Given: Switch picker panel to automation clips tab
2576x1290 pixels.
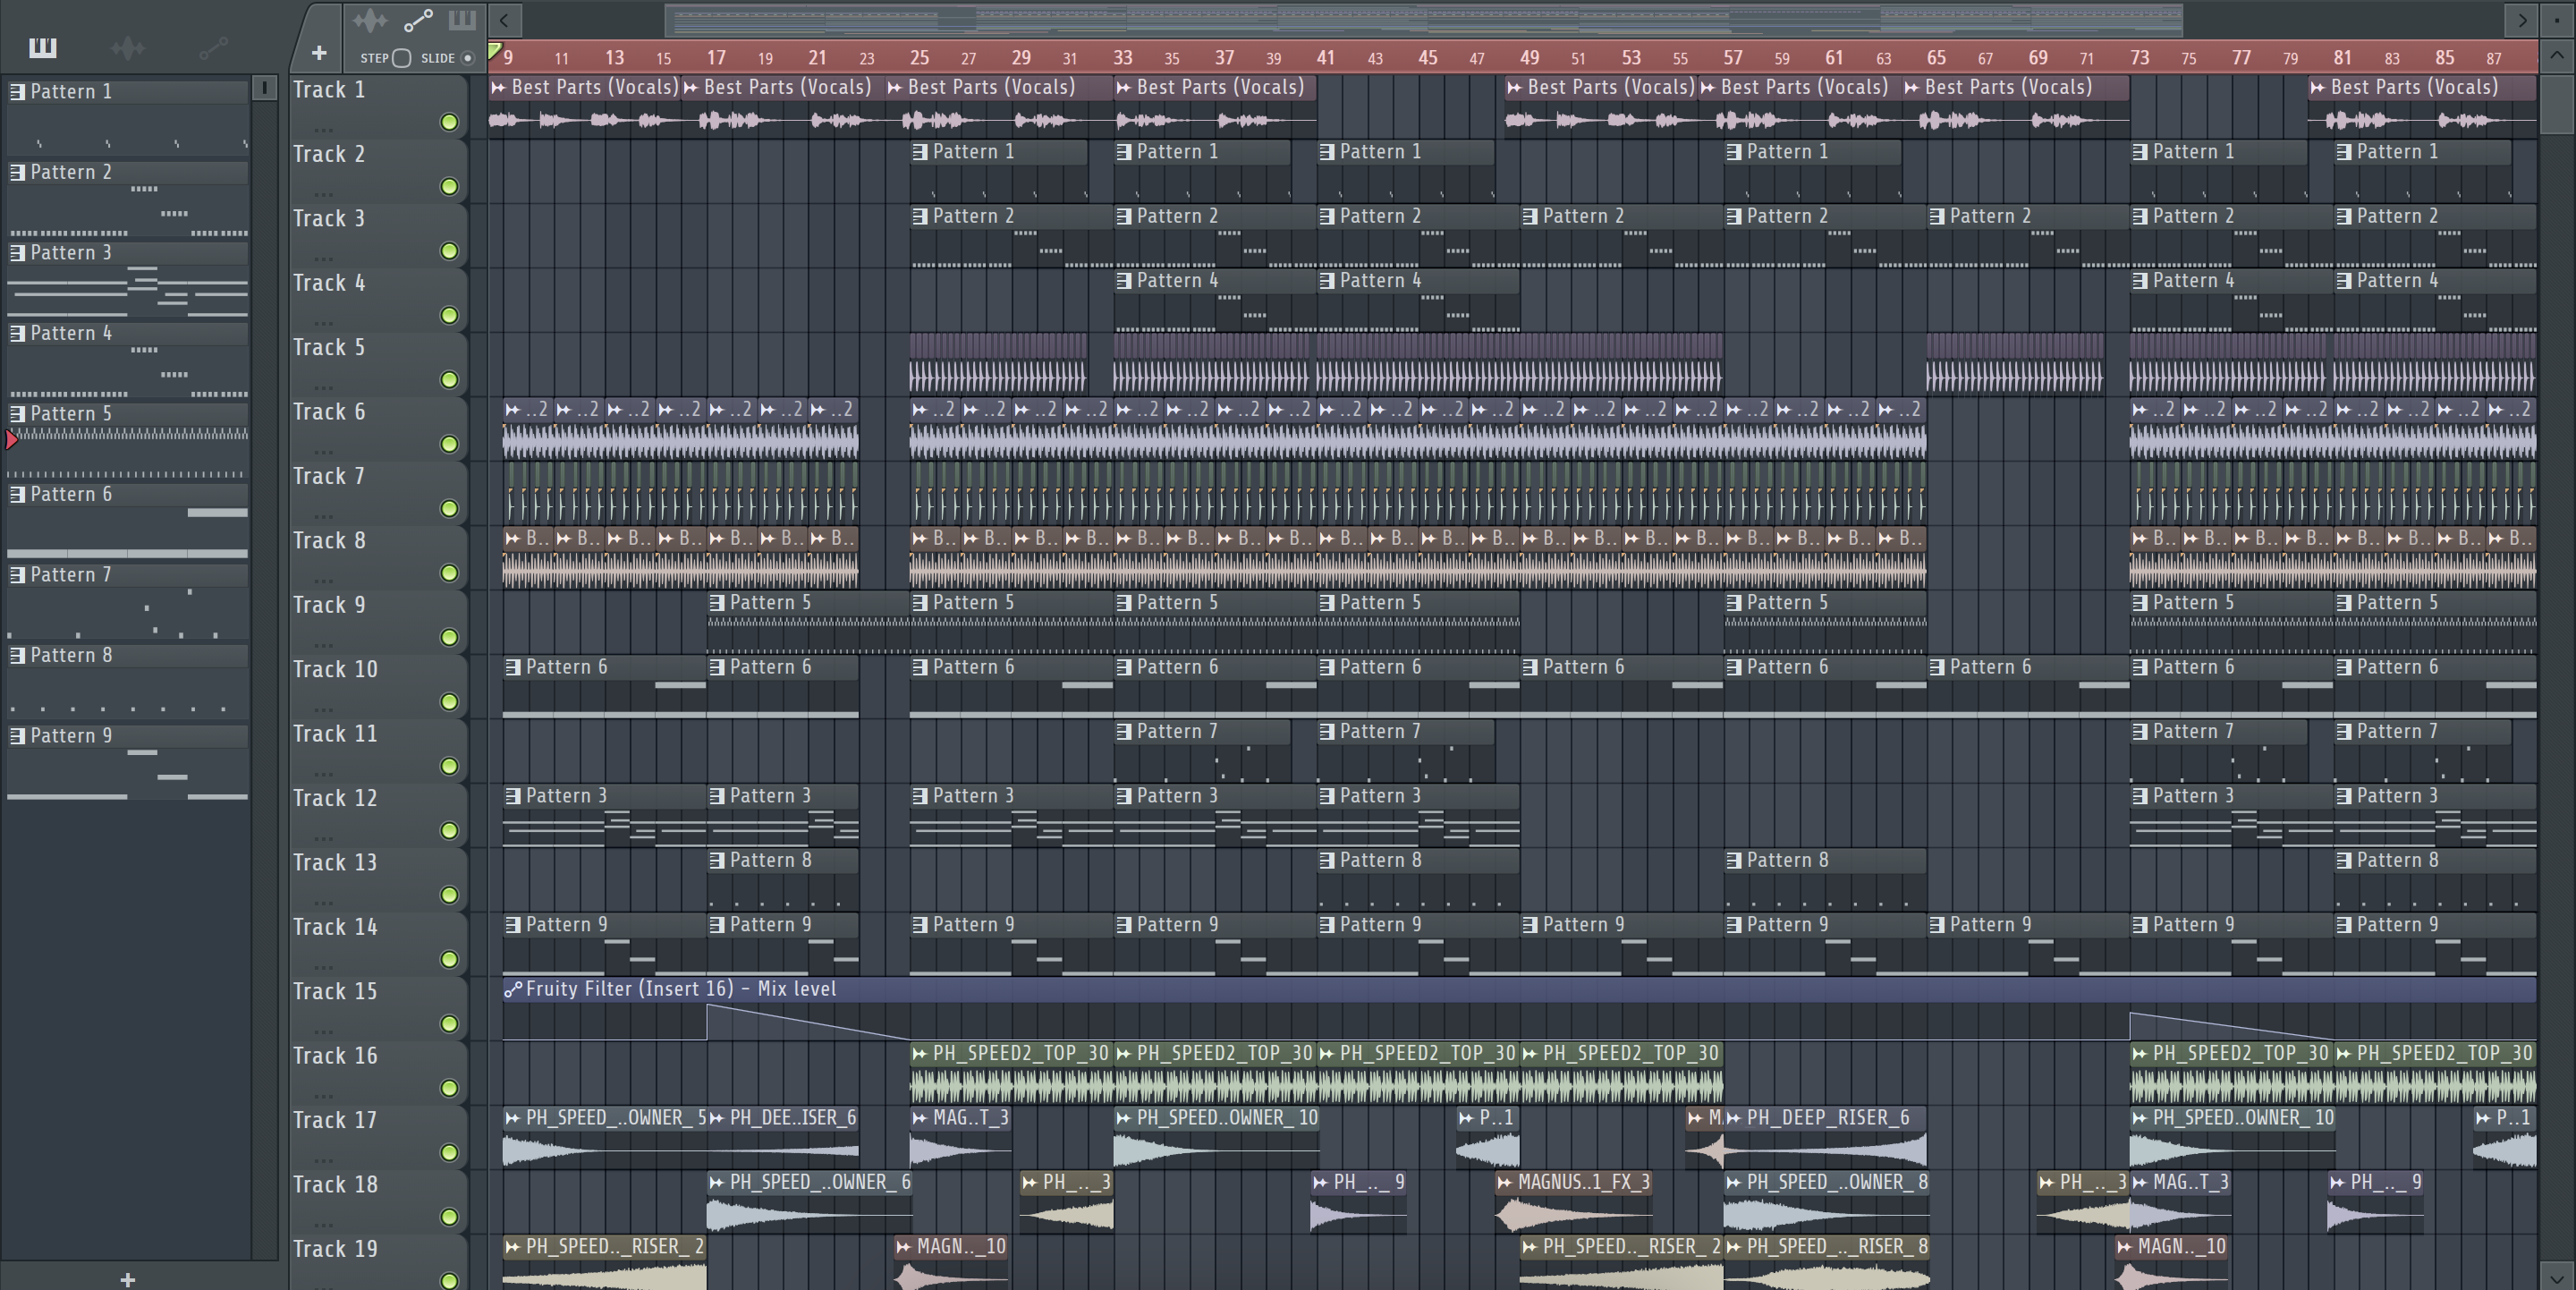Looking at the screenshot, I should [x=213, y=47].
